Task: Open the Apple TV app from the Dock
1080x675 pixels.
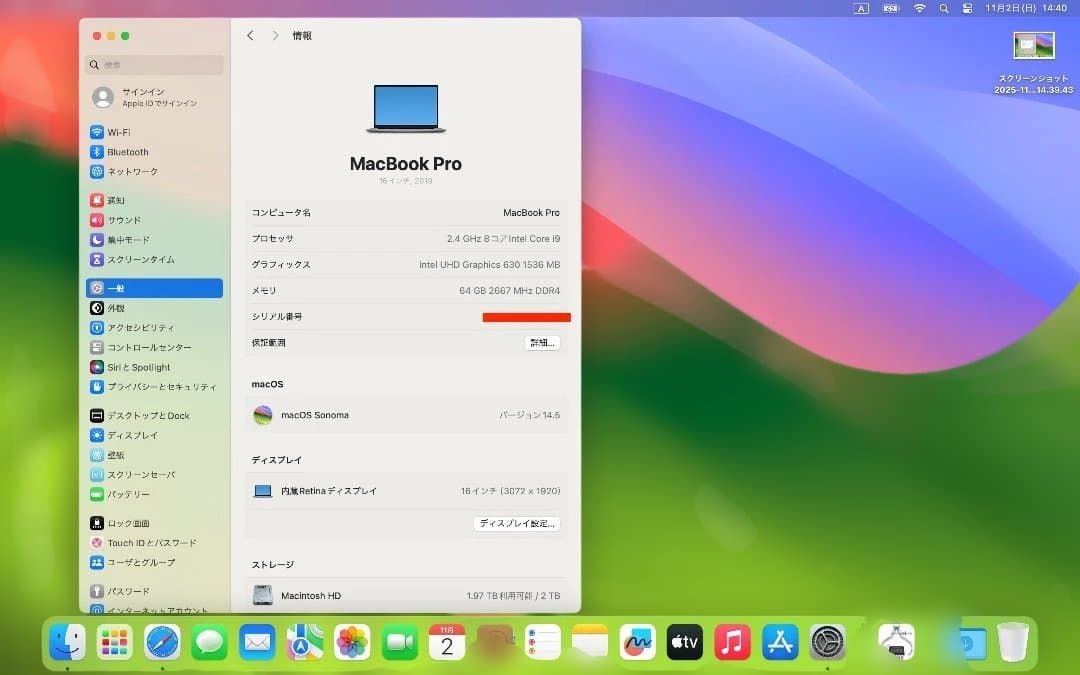Action: pyautogui.click(x=684, y=641)
